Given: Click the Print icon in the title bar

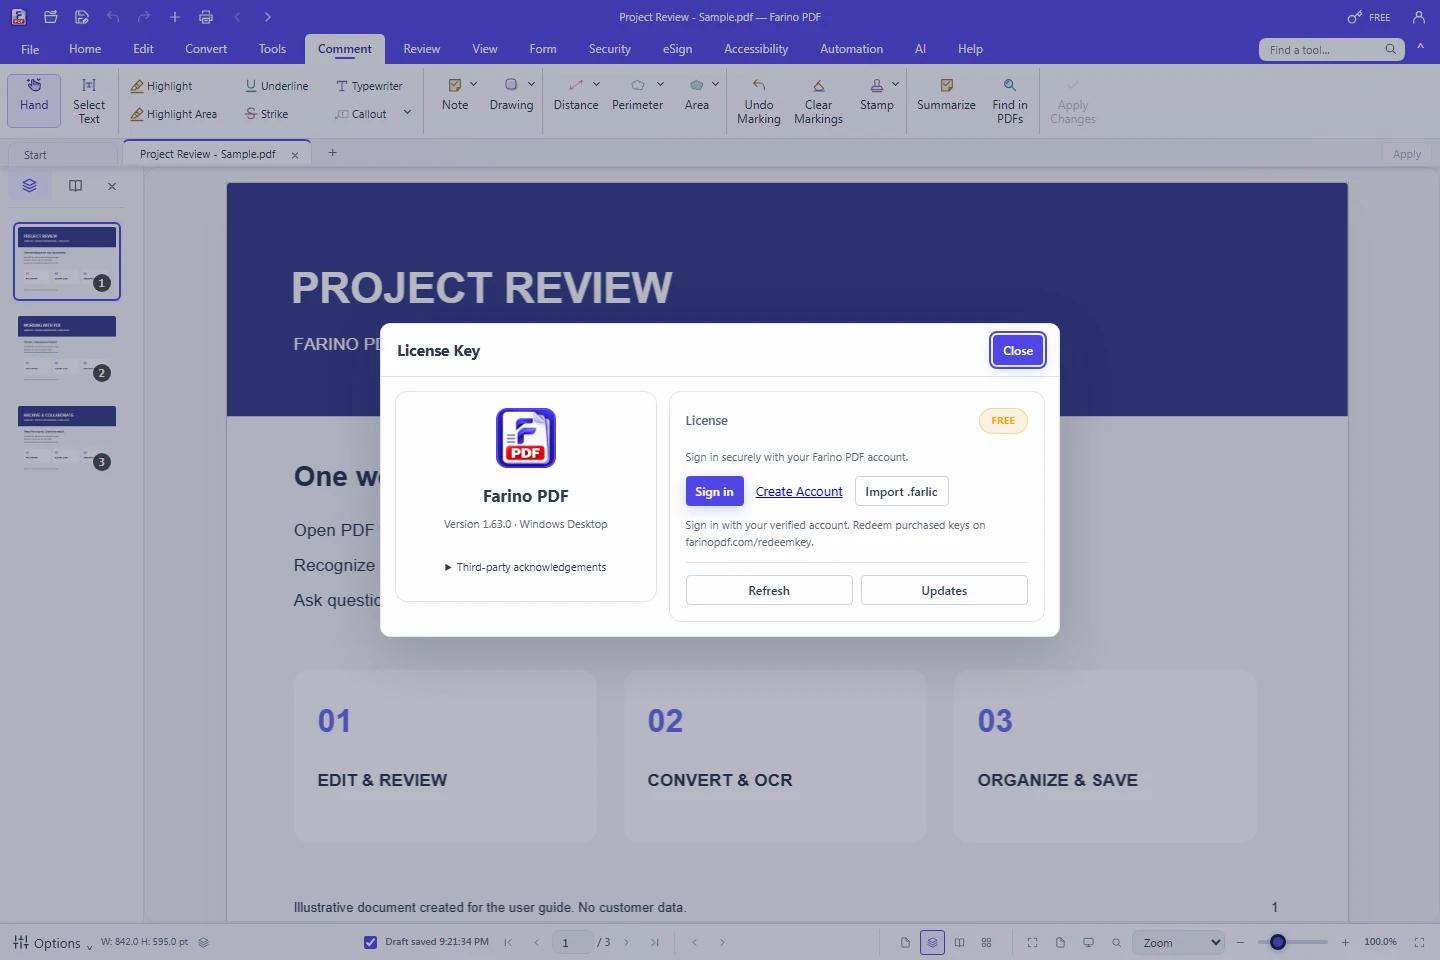Looking at the screenshot, I should (x=206, y=17).
